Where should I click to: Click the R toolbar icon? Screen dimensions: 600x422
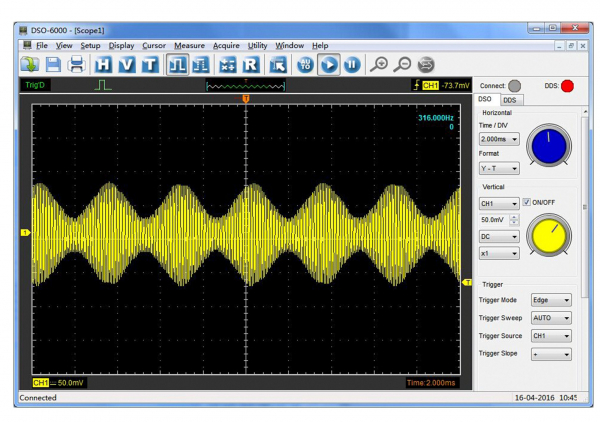coord(251,65)
